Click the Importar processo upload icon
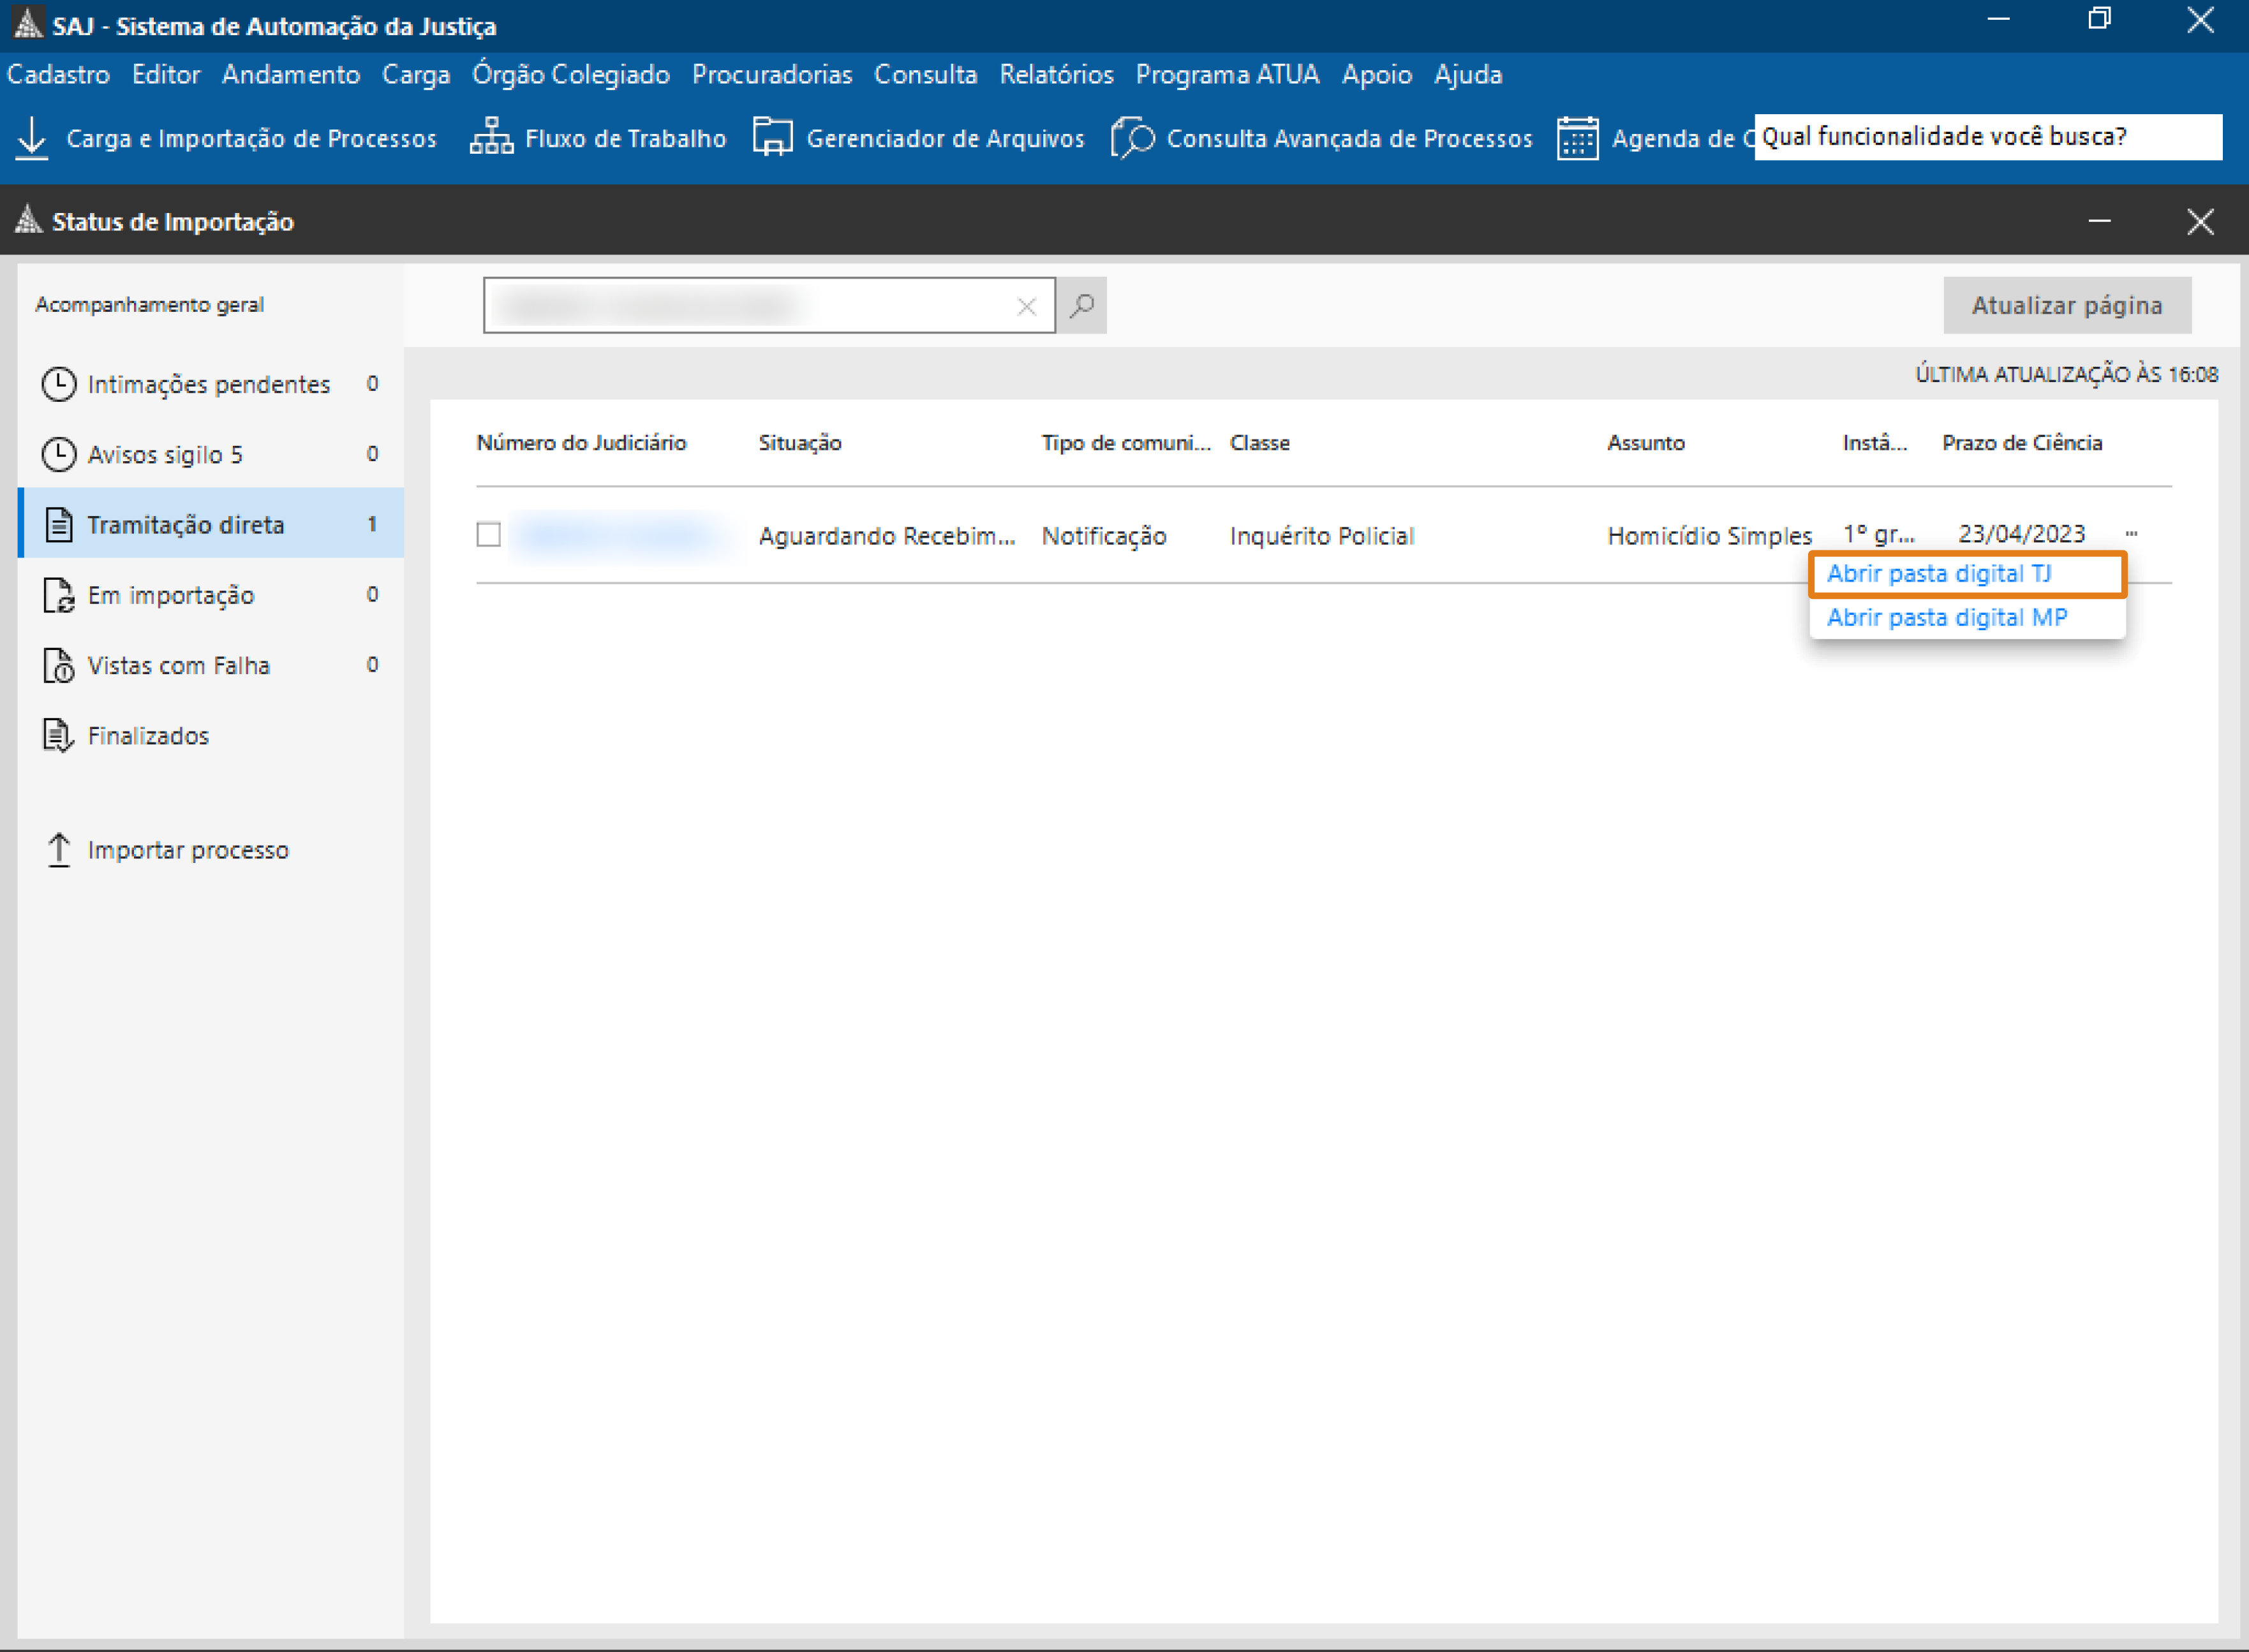Screen dimensions: 2249x1652 [x=59, y=850]
